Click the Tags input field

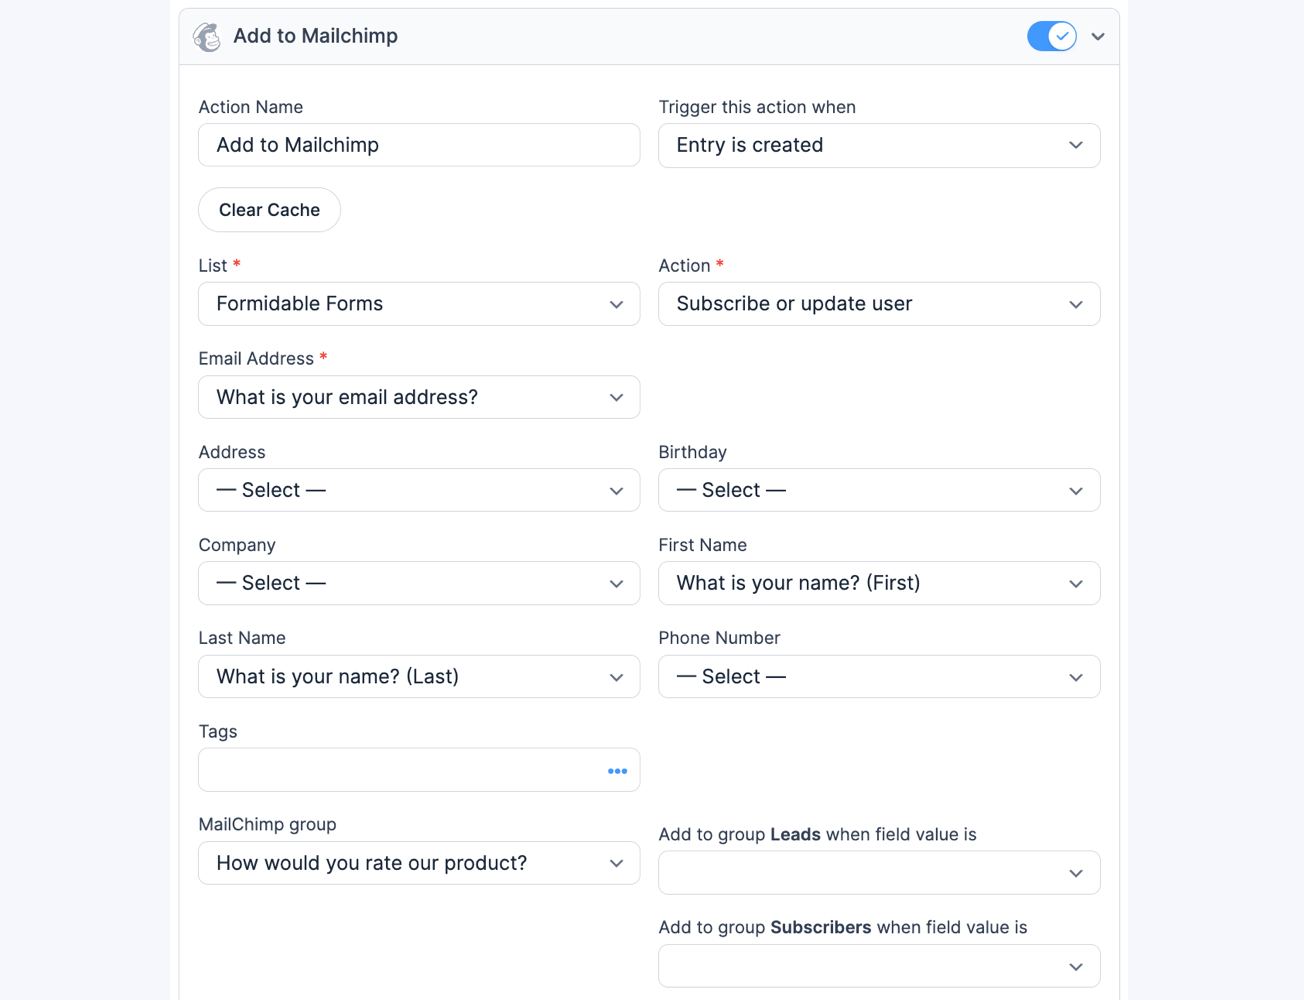click(x=419, y=770)
